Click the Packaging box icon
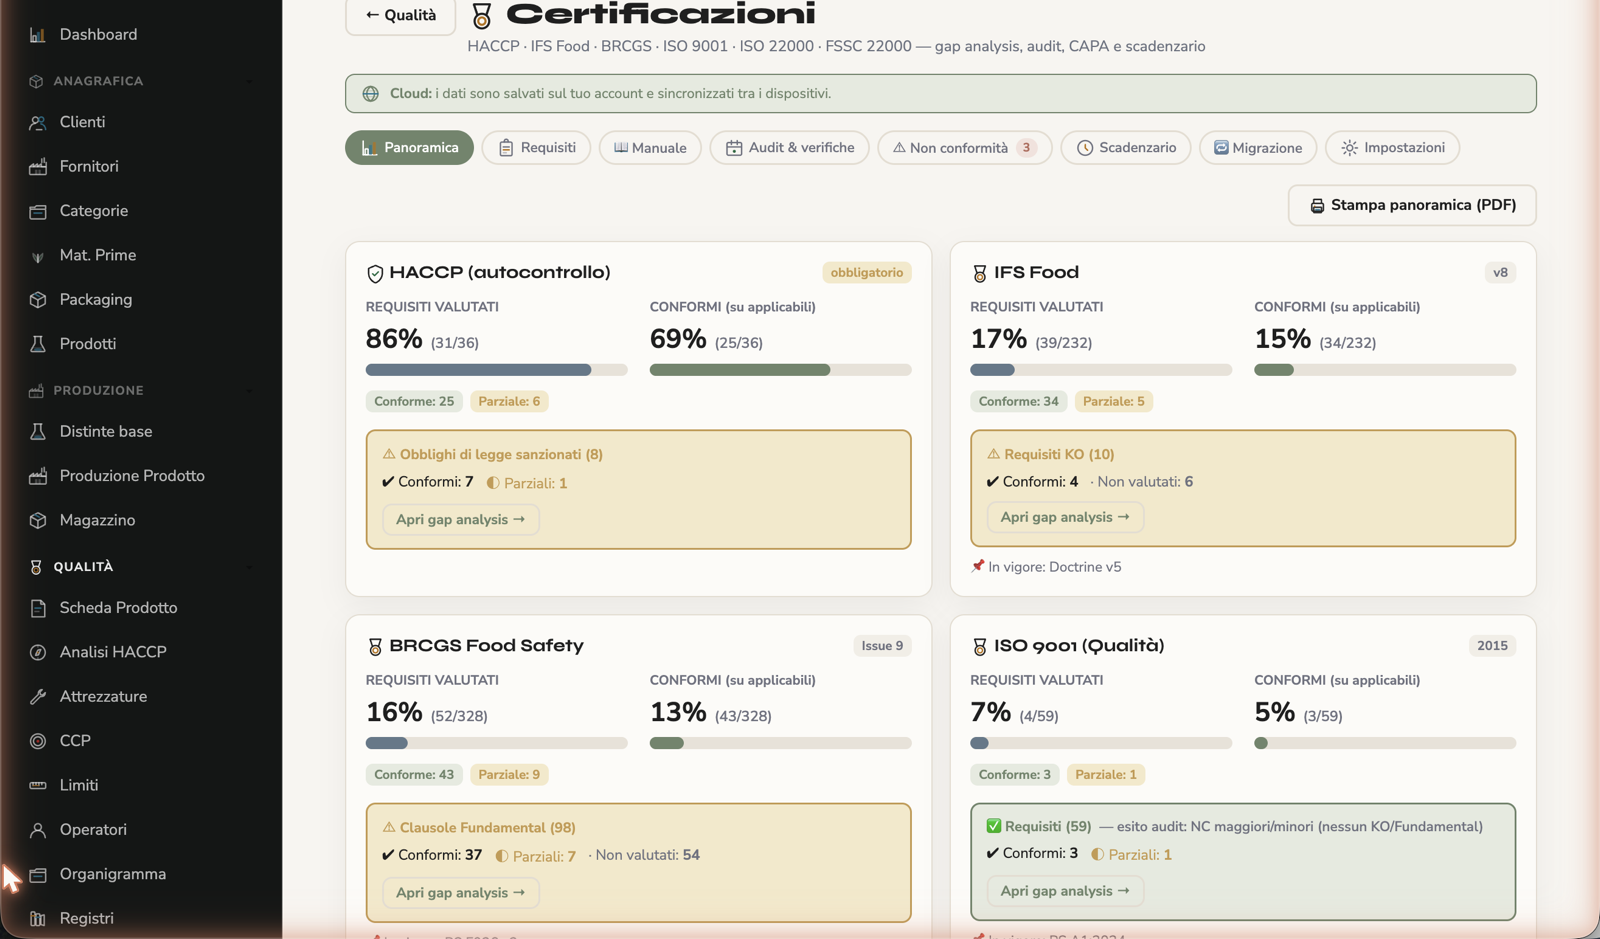 point(37,300)
